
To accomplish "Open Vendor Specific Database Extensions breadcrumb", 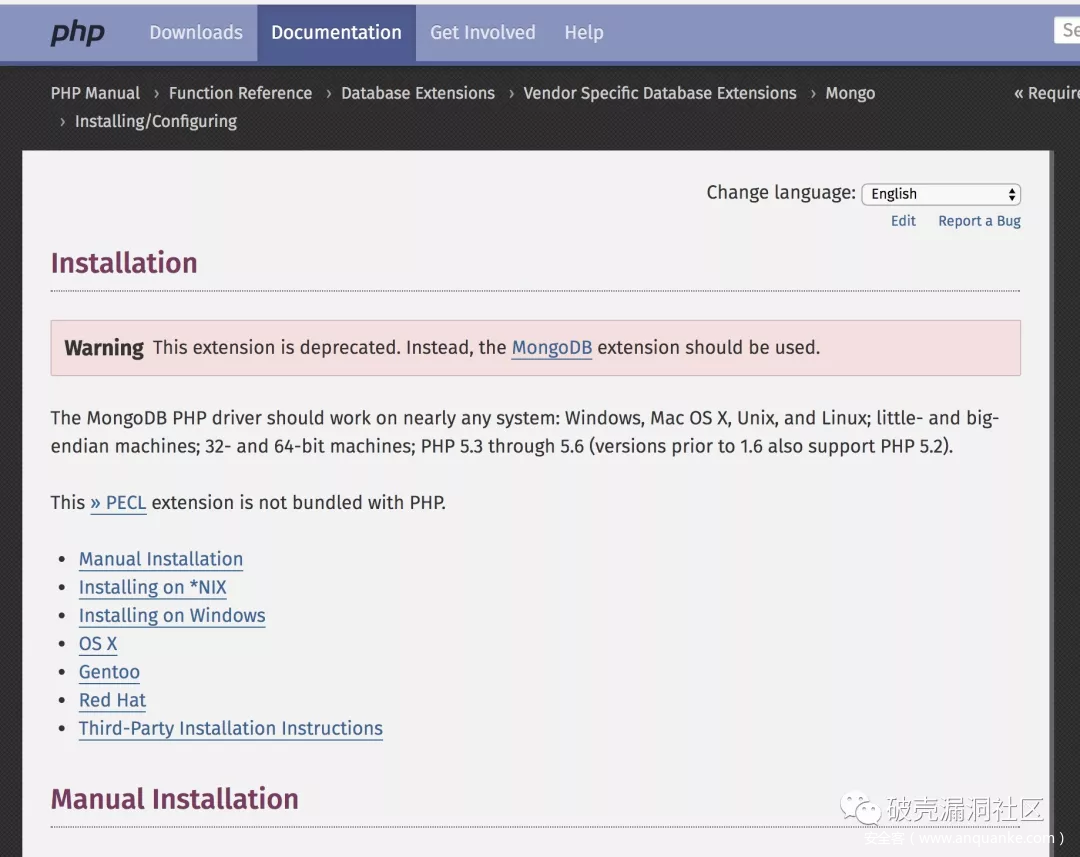I will 660,93.
